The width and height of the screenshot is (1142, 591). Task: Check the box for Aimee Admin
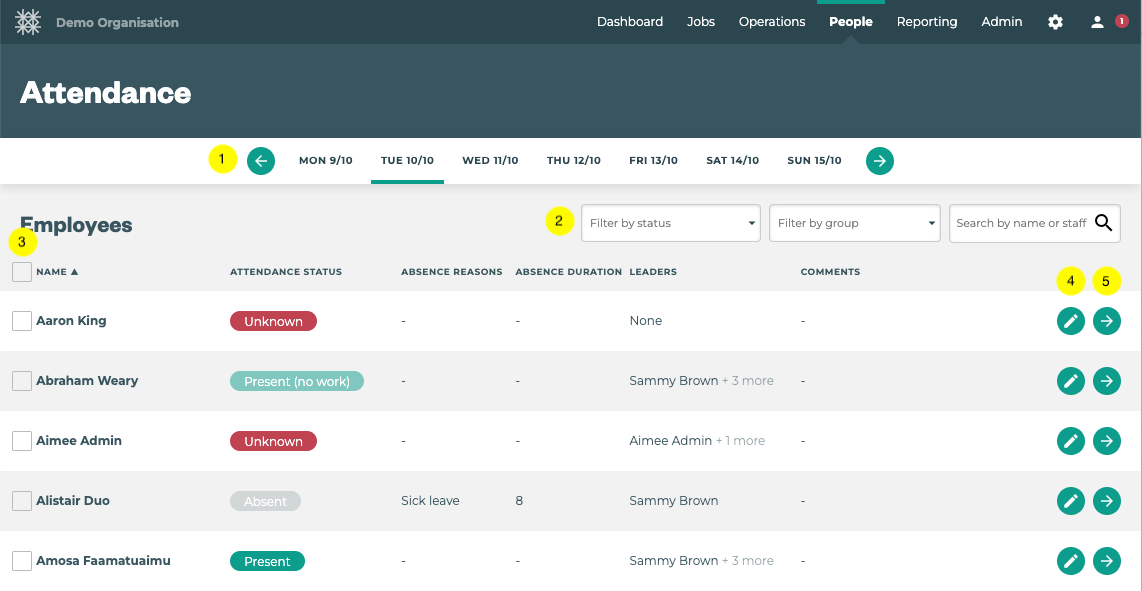point(22,441)
